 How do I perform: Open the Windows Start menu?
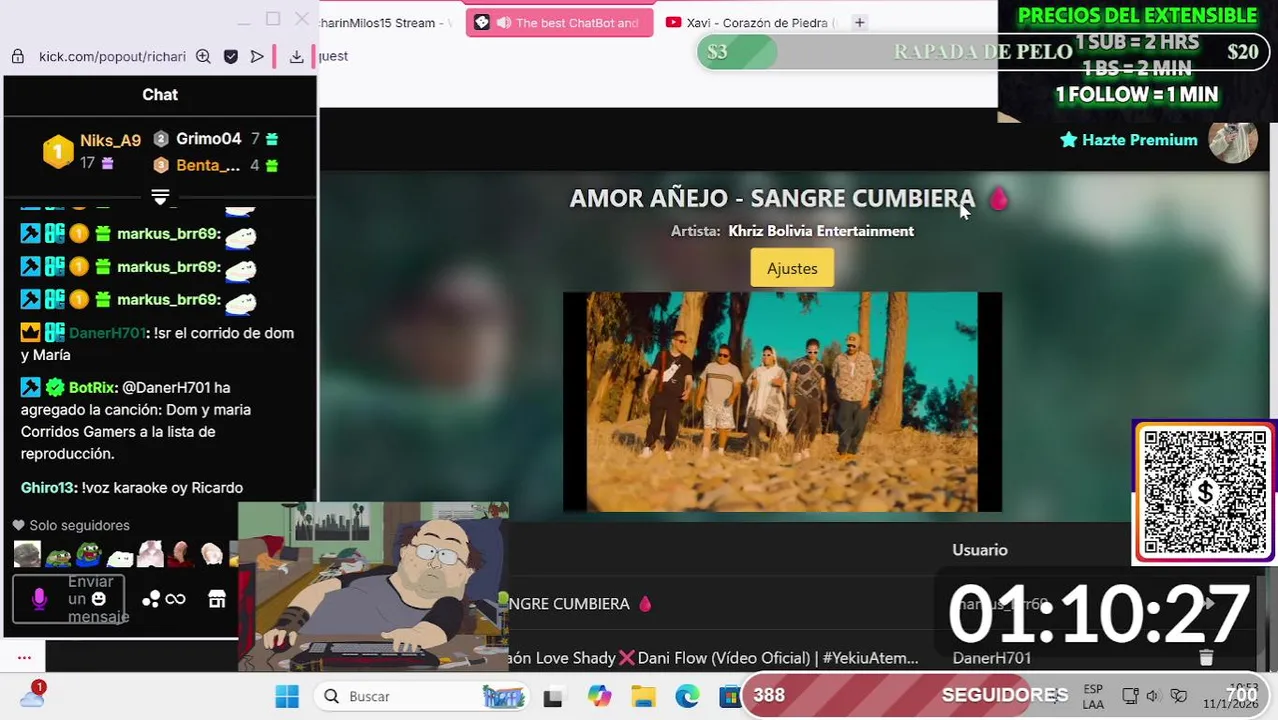pos(287,696)
